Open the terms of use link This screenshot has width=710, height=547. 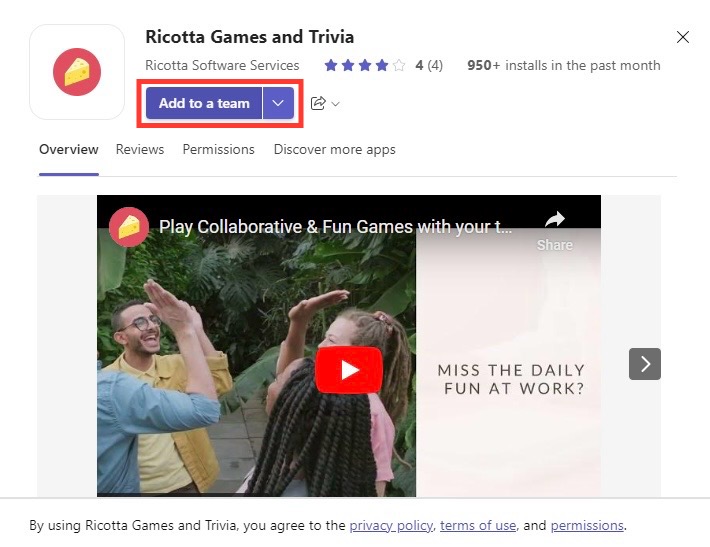[478, 525]
